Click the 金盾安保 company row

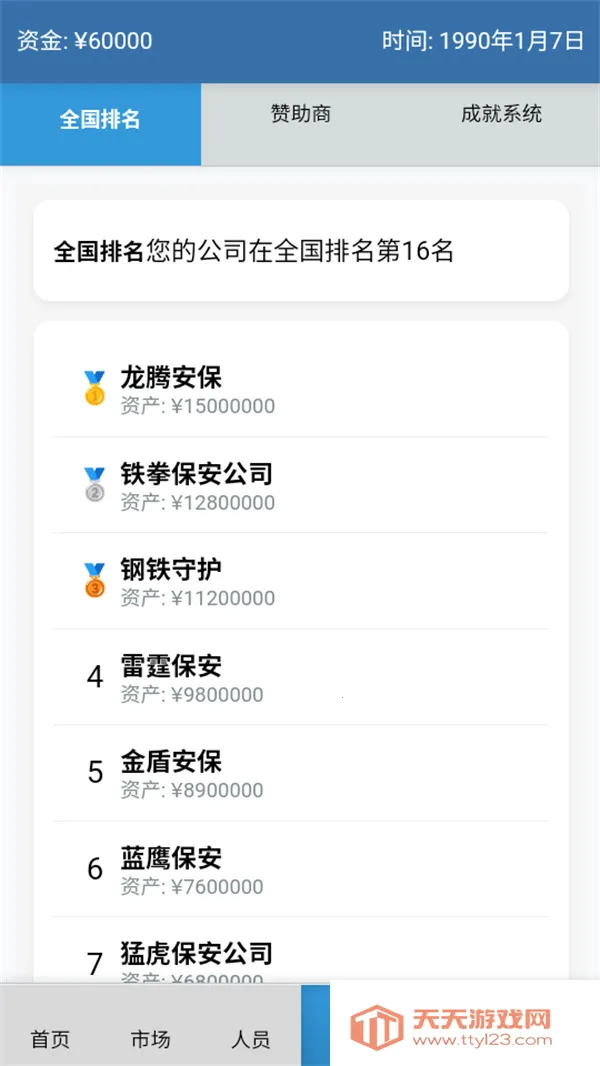(x=300, y=772)
